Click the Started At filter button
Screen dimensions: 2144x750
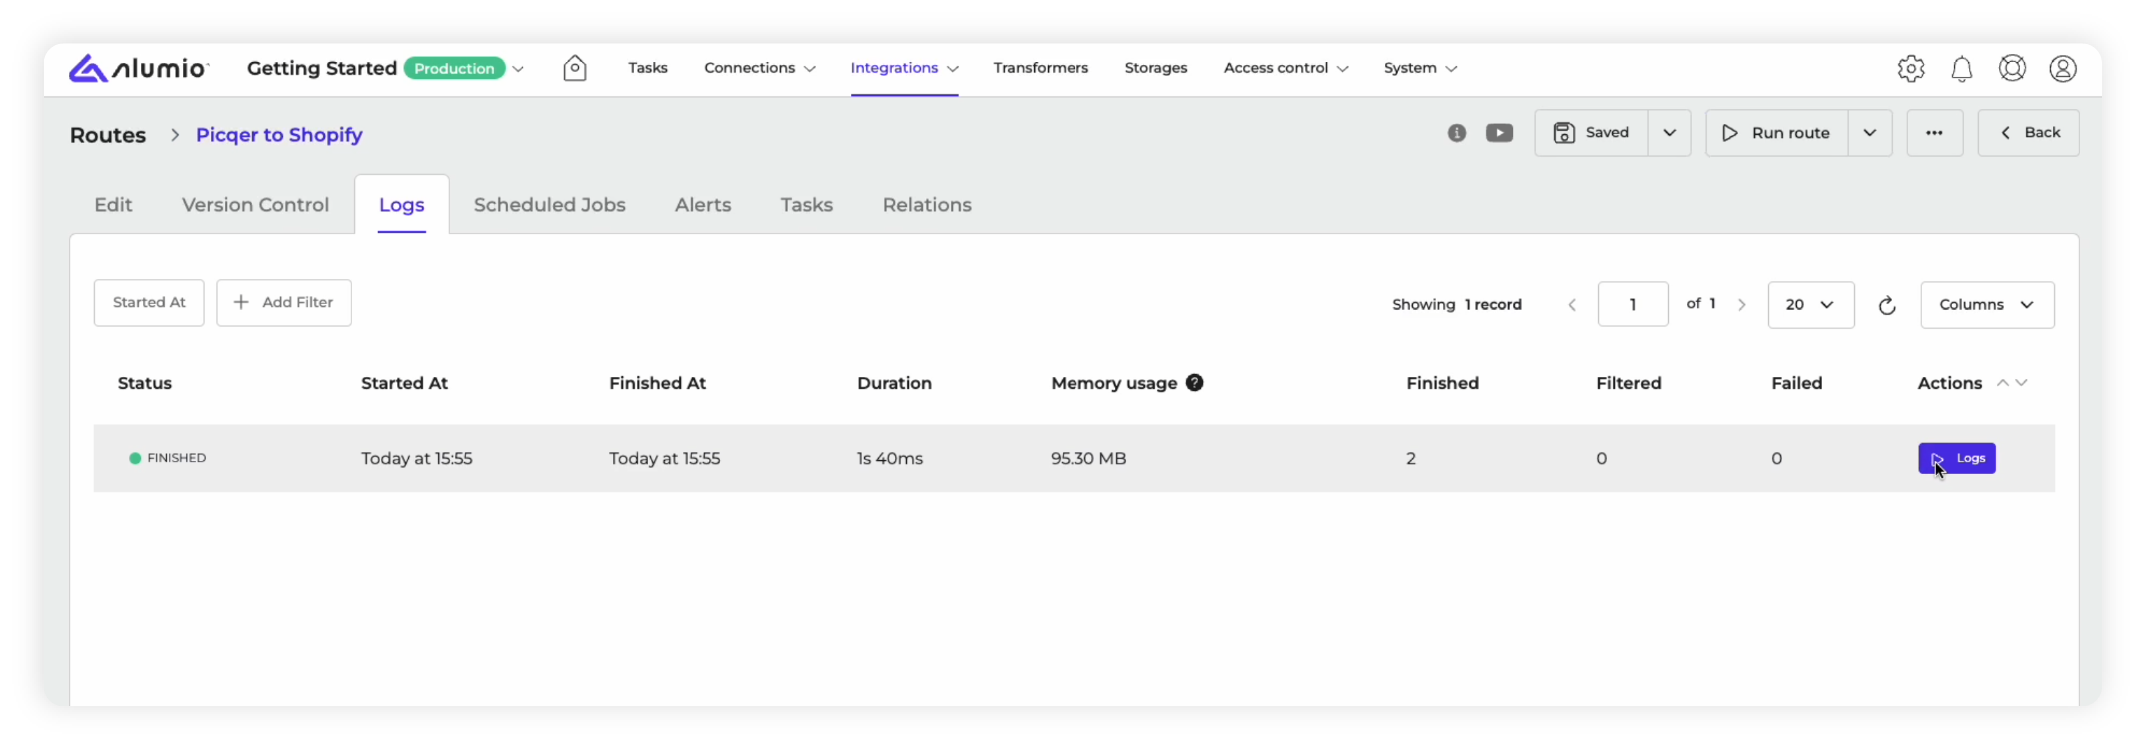coord(149,303)
